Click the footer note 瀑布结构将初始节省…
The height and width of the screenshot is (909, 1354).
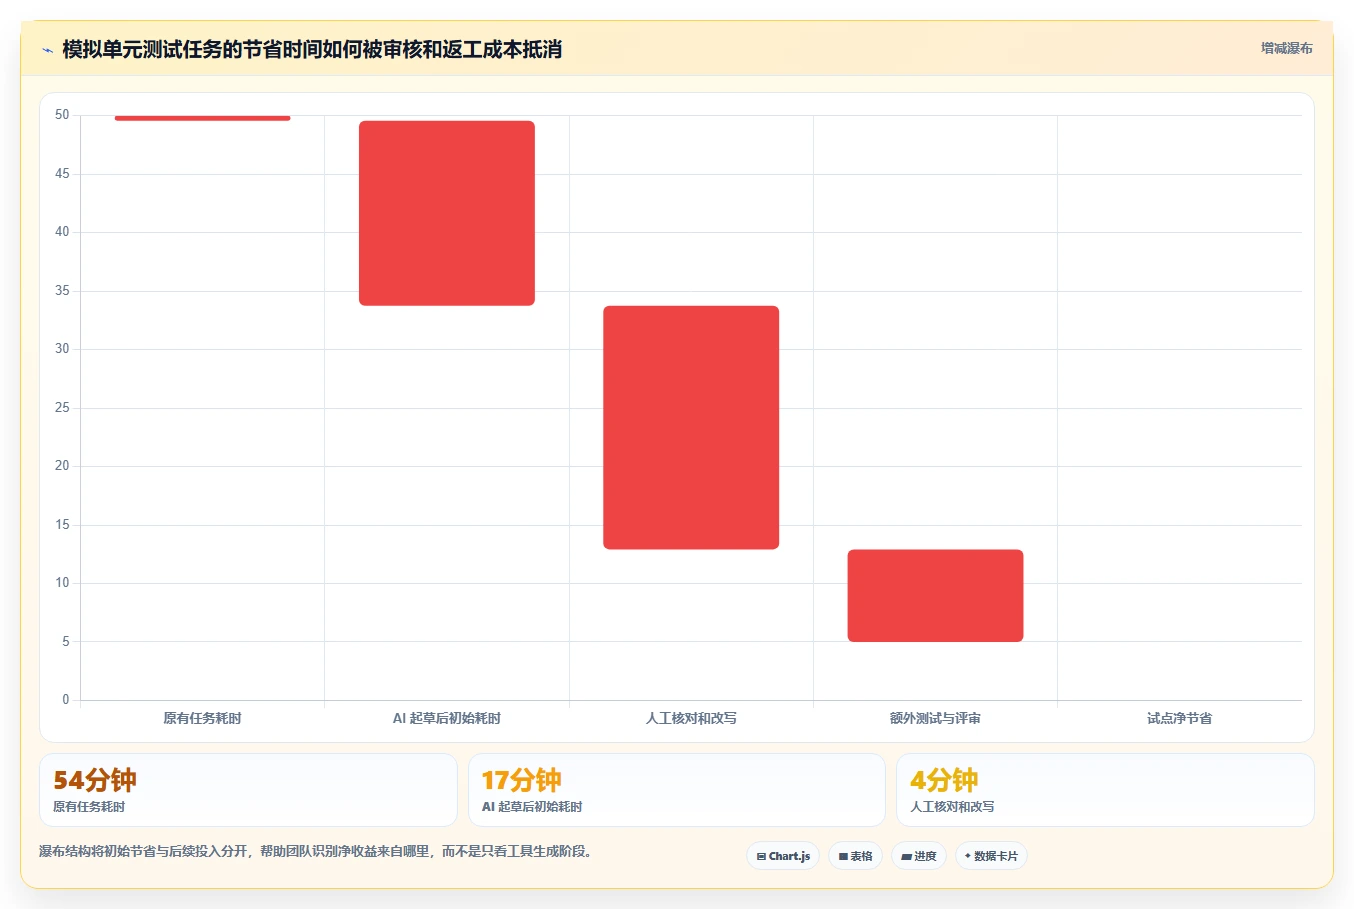tap(316, 851)
